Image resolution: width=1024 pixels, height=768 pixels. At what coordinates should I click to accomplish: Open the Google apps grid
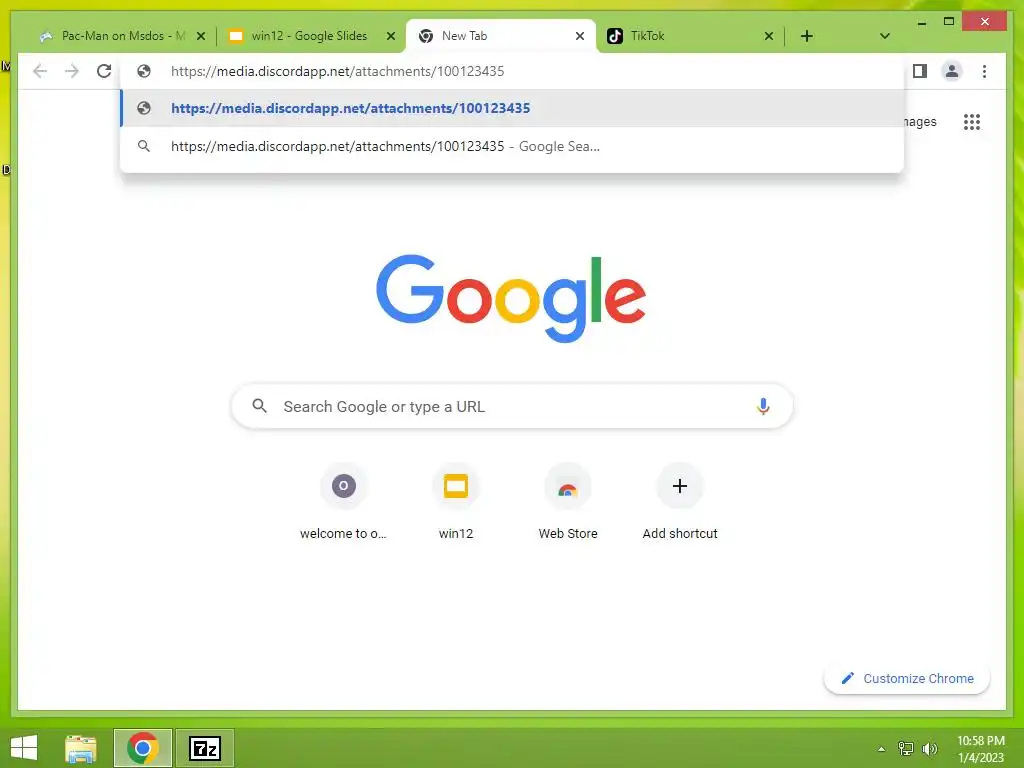[972, 121]
